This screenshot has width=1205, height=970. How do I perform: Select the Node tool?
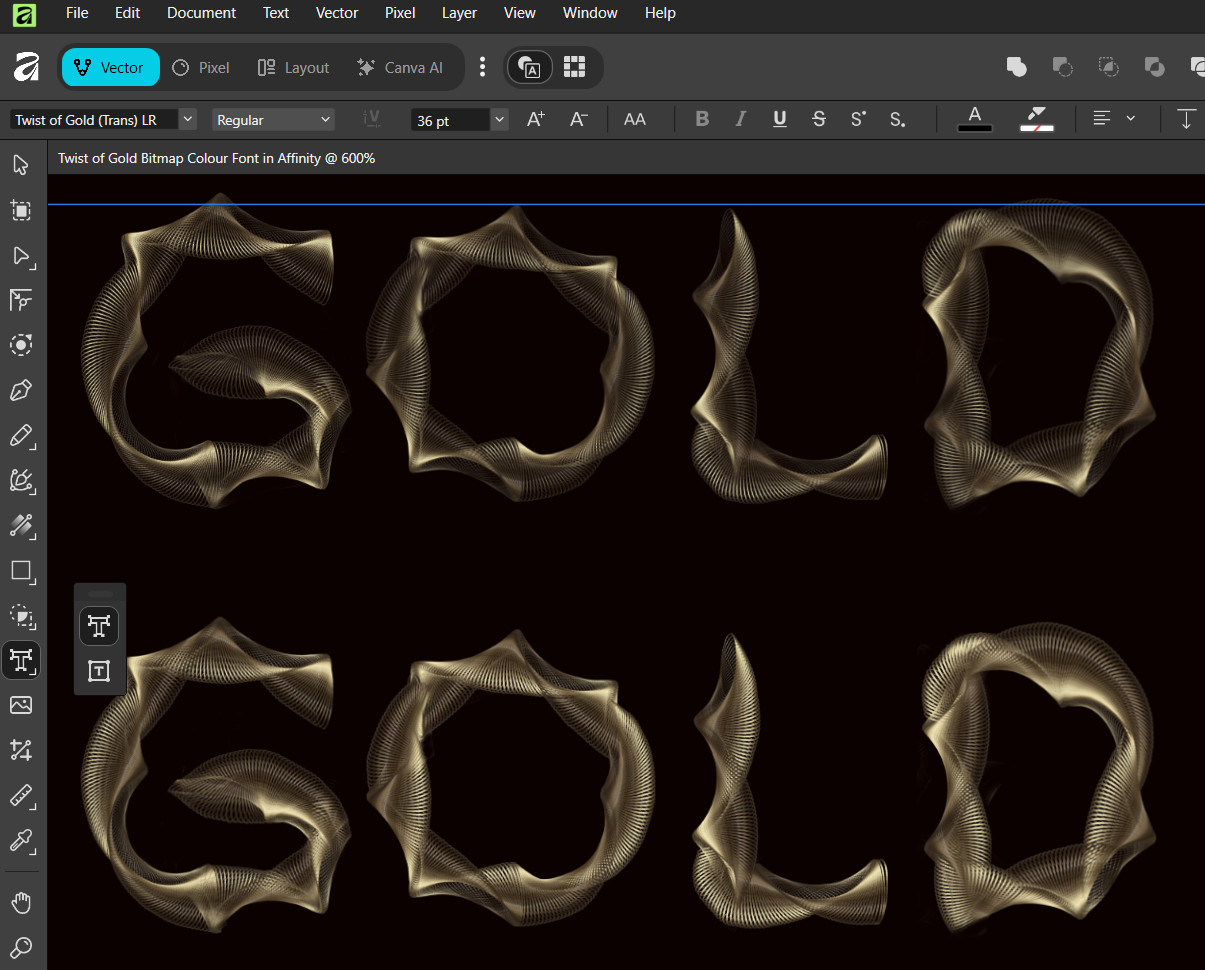point(21,255)
